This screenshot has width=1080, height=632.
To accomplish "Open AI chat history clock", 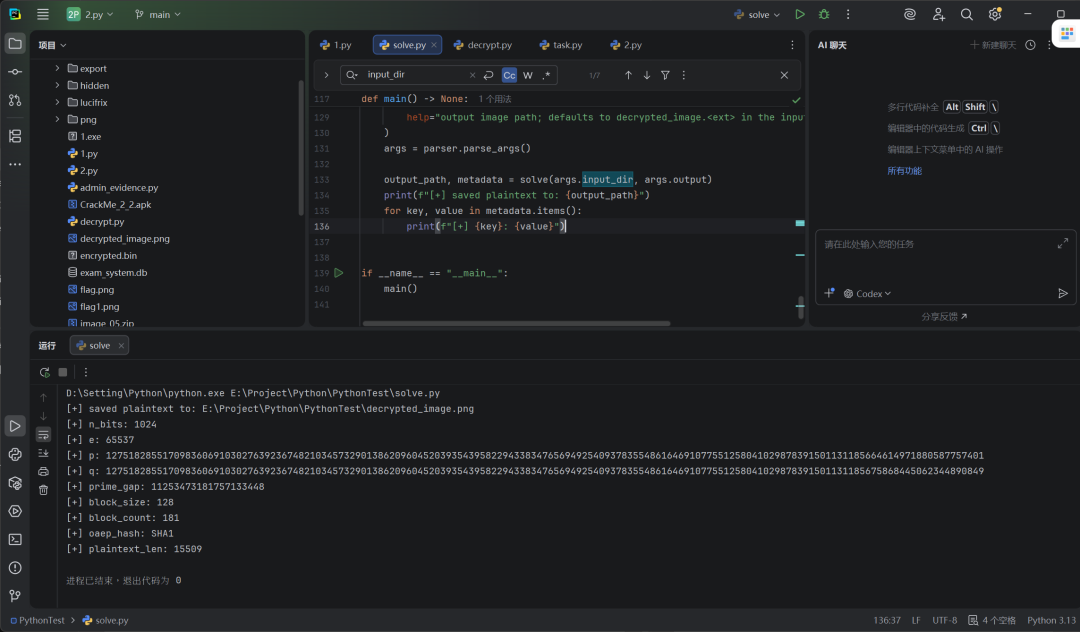I will (1030, 45).
